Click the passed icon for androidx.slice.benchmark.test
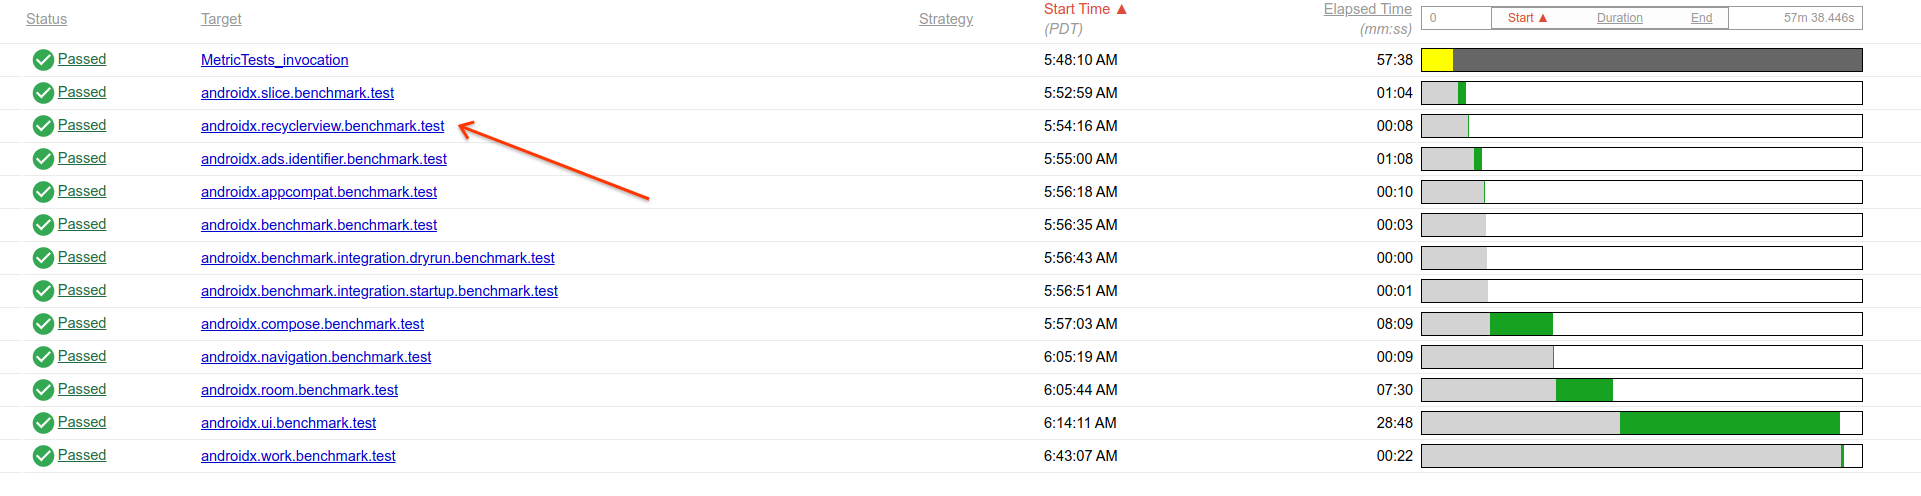 click(x=43, y=93)
